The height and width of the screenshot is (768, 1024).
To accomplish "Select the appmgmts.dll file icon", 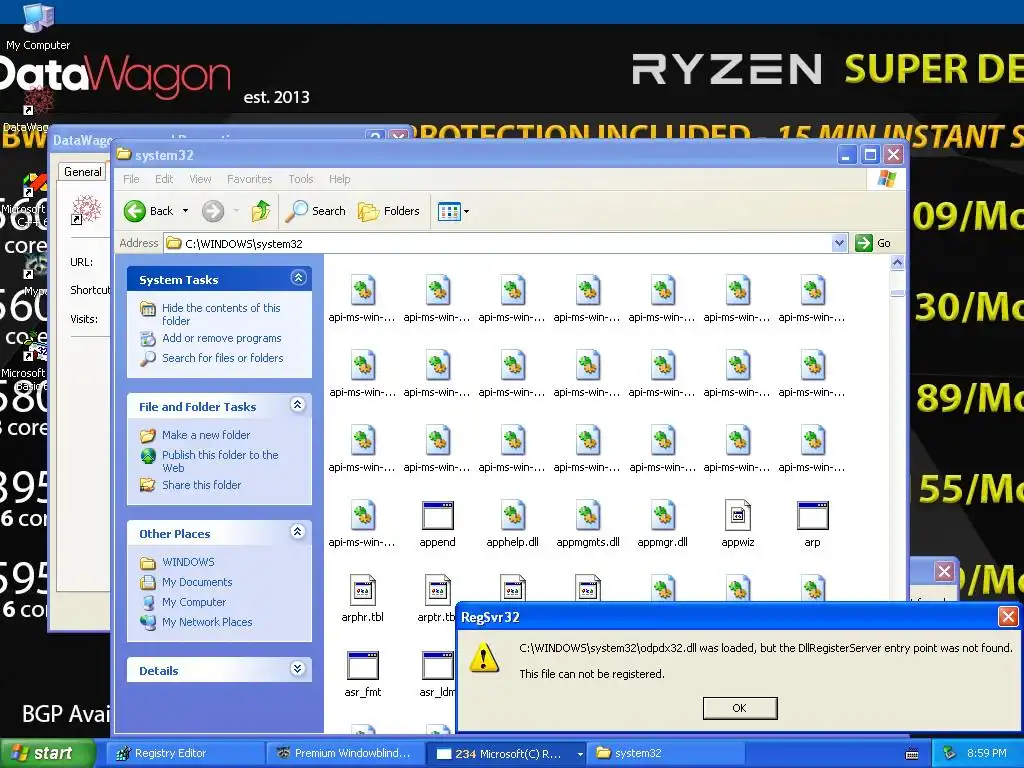I will pos(588,516).
